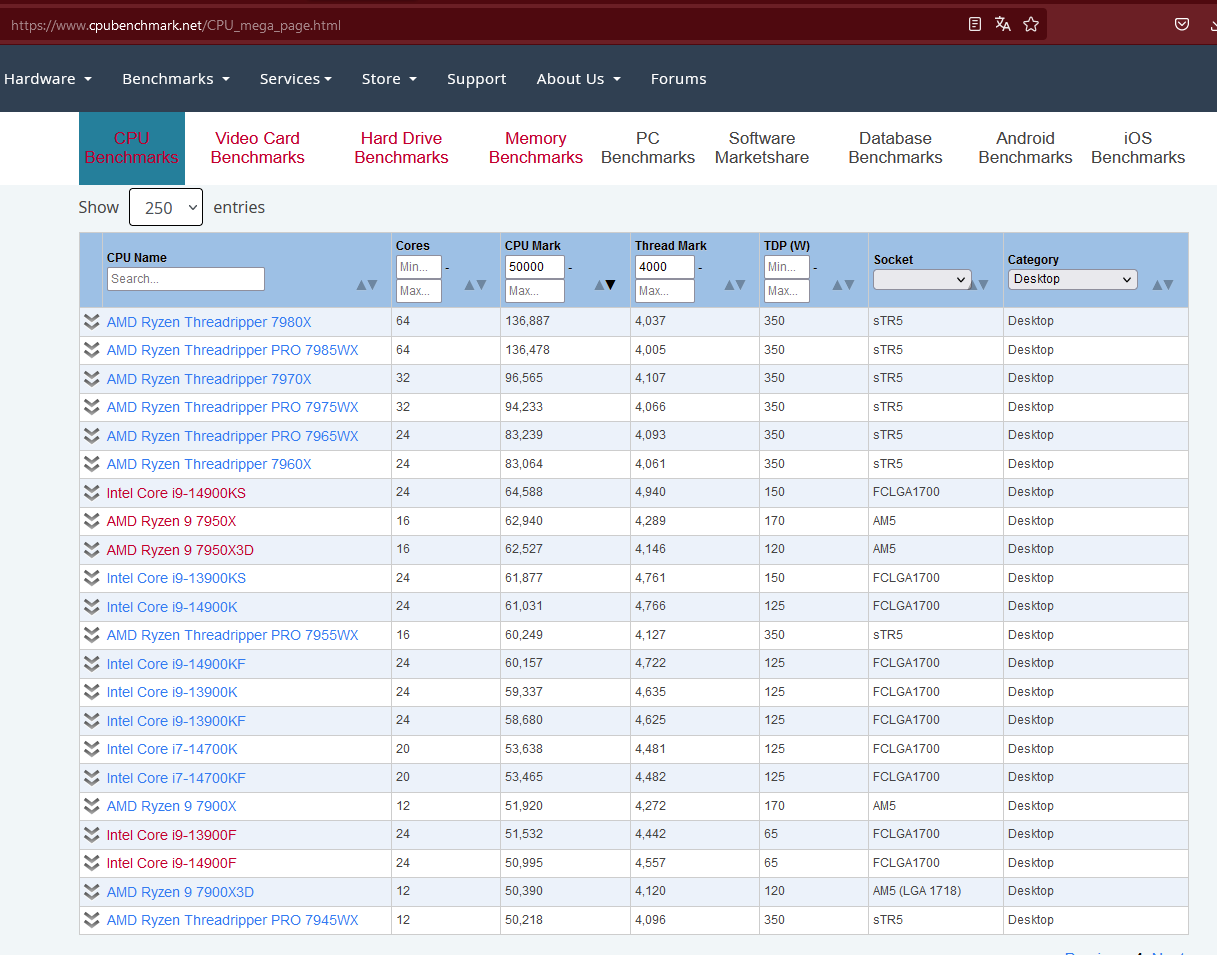This screenshot has width=1217, height=955.
Task: Open AMD Ryzen Threadripper 7960X link
Action: pyautogui.click(x=209, y=464)
